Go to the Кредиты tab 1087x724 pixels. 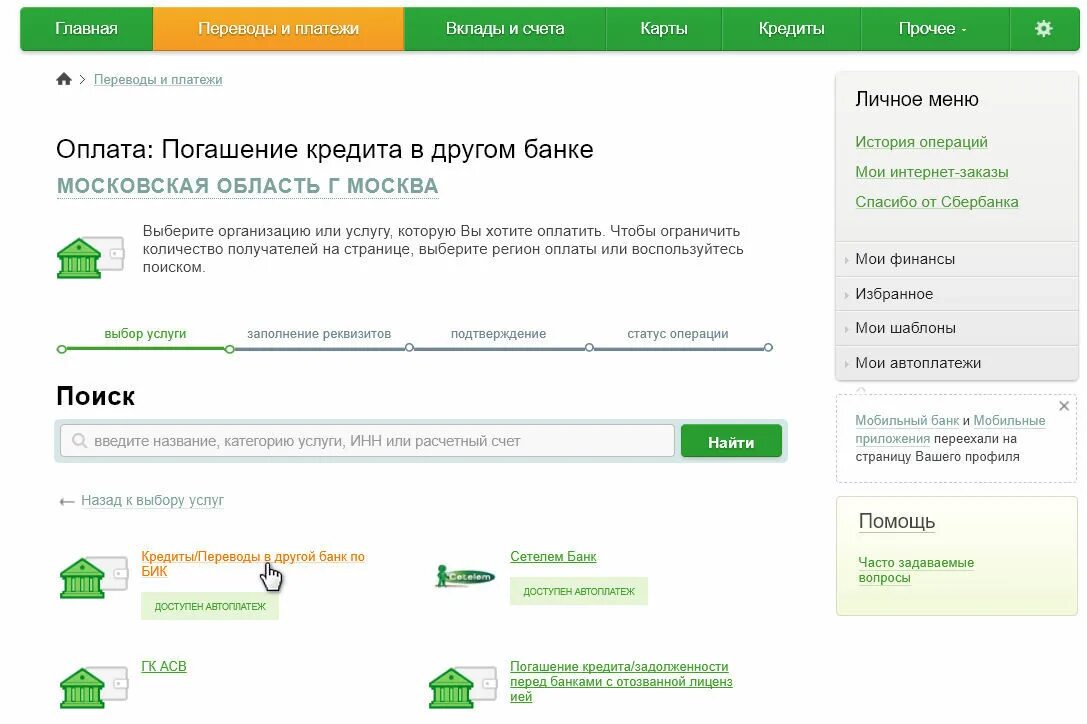792,29
